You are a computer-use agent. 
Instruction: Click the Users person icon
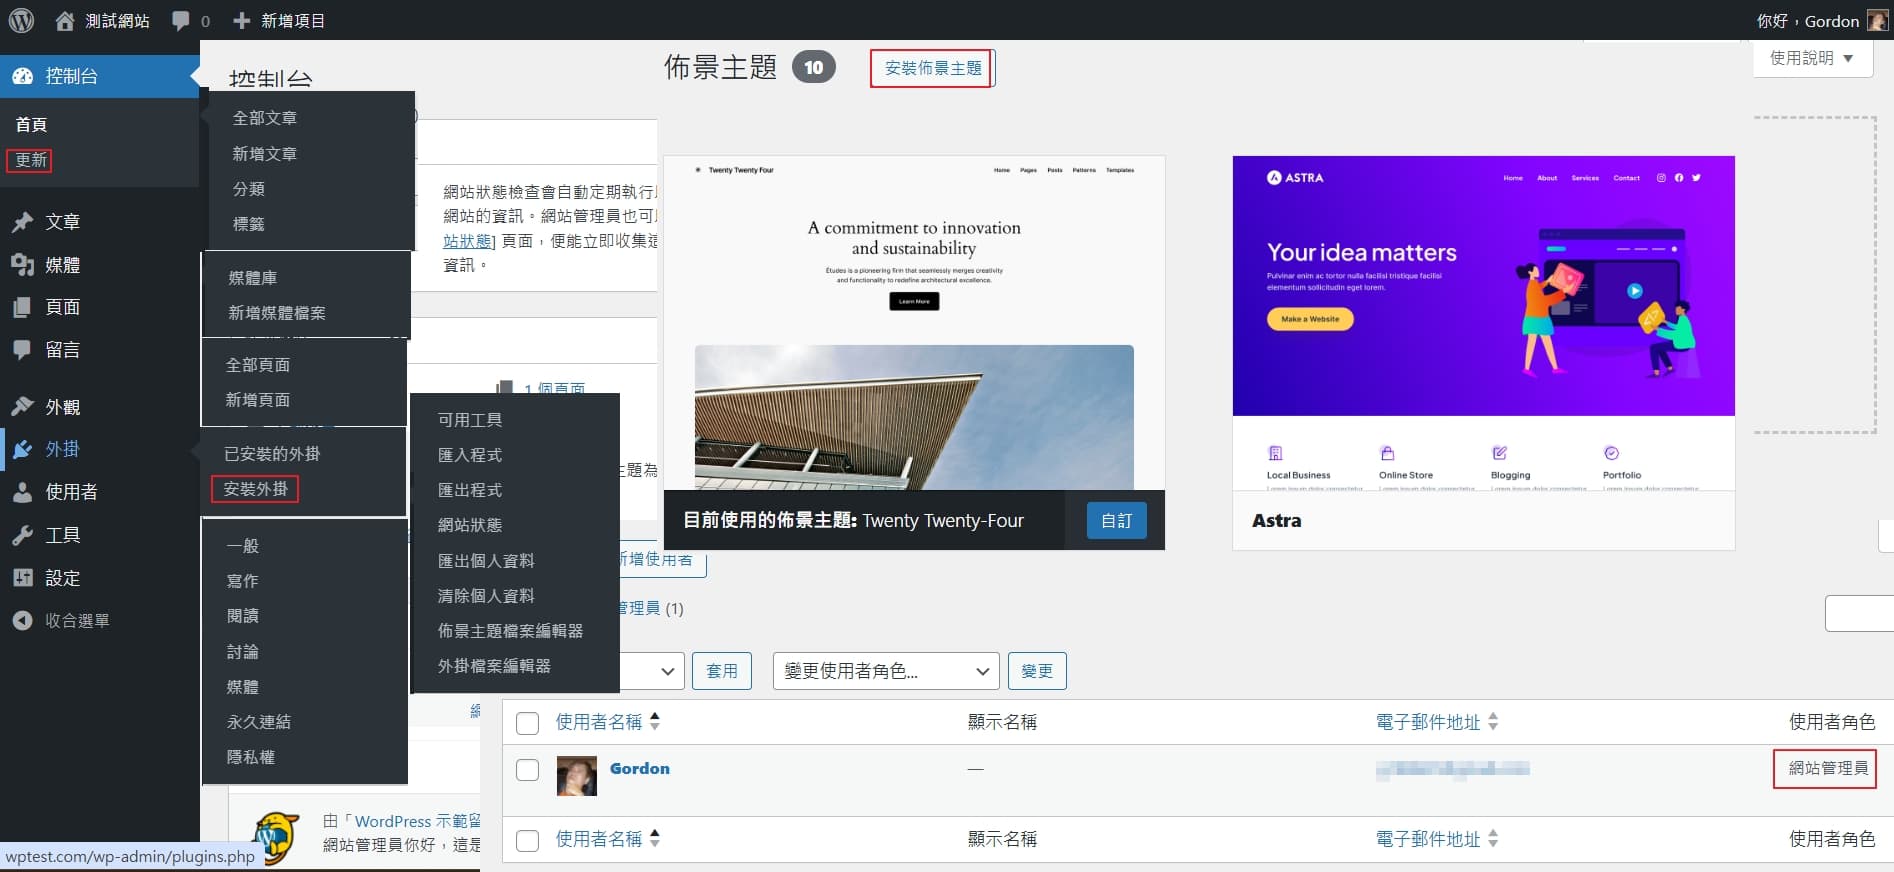22,492
